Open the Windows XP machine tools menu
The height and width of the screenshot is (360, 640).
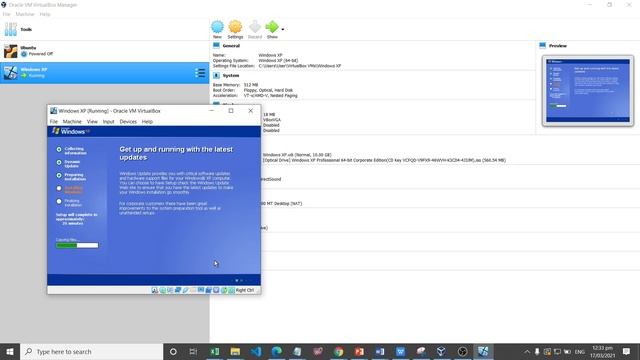coord(200,73)
